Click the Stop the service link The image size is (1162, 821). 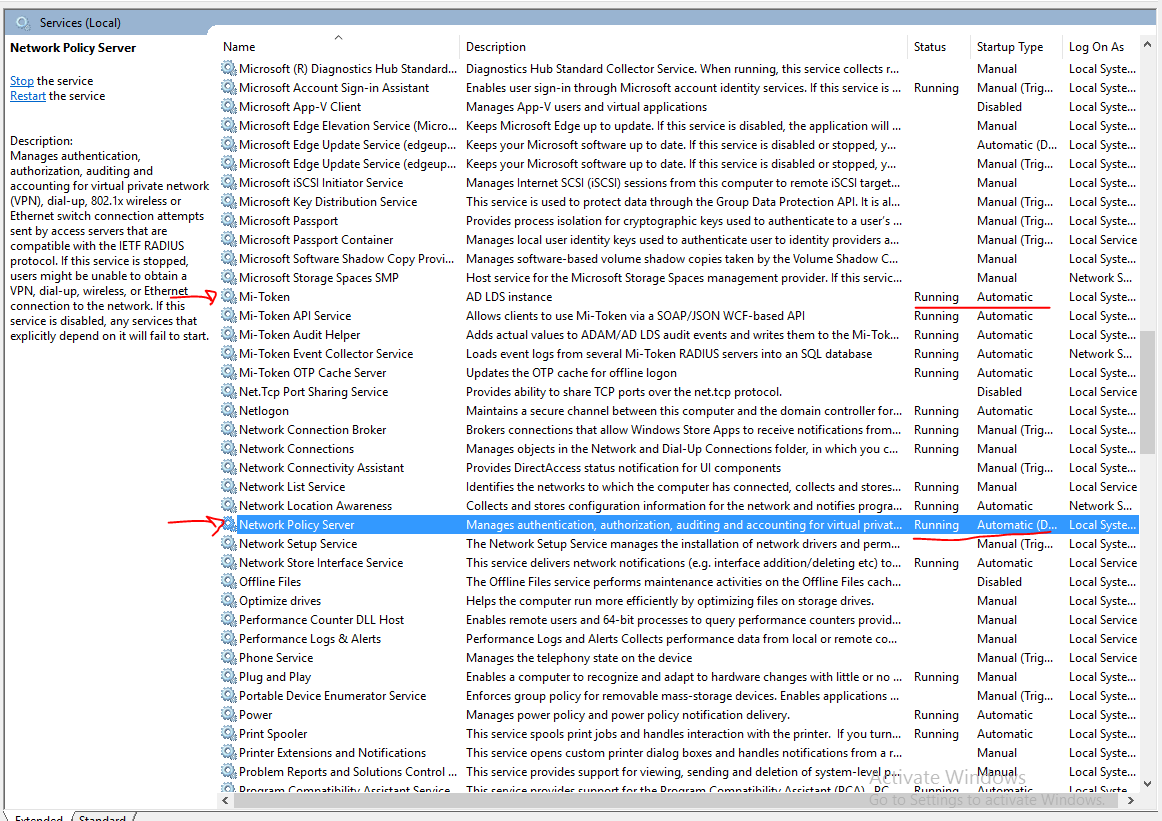pyautogui.click(x=21, y=81)
